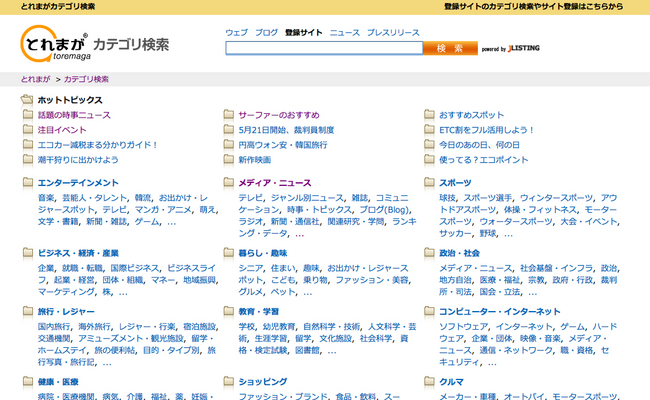The height and width of the screenshot is (400, 650).
Task: Open the サーファーのおすすめ topic link
Action: (279, 115)
